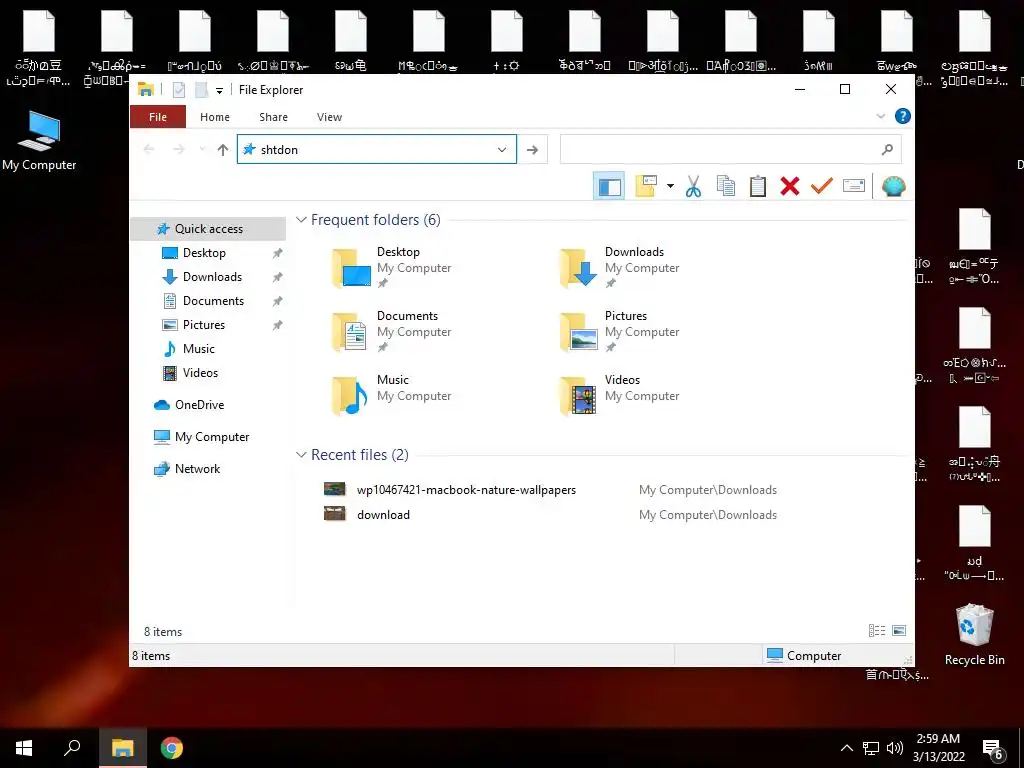Click the New folder icon in title bar
Image resolution: width=1024 pixels, height=768 pixels.
coord(202,90)
